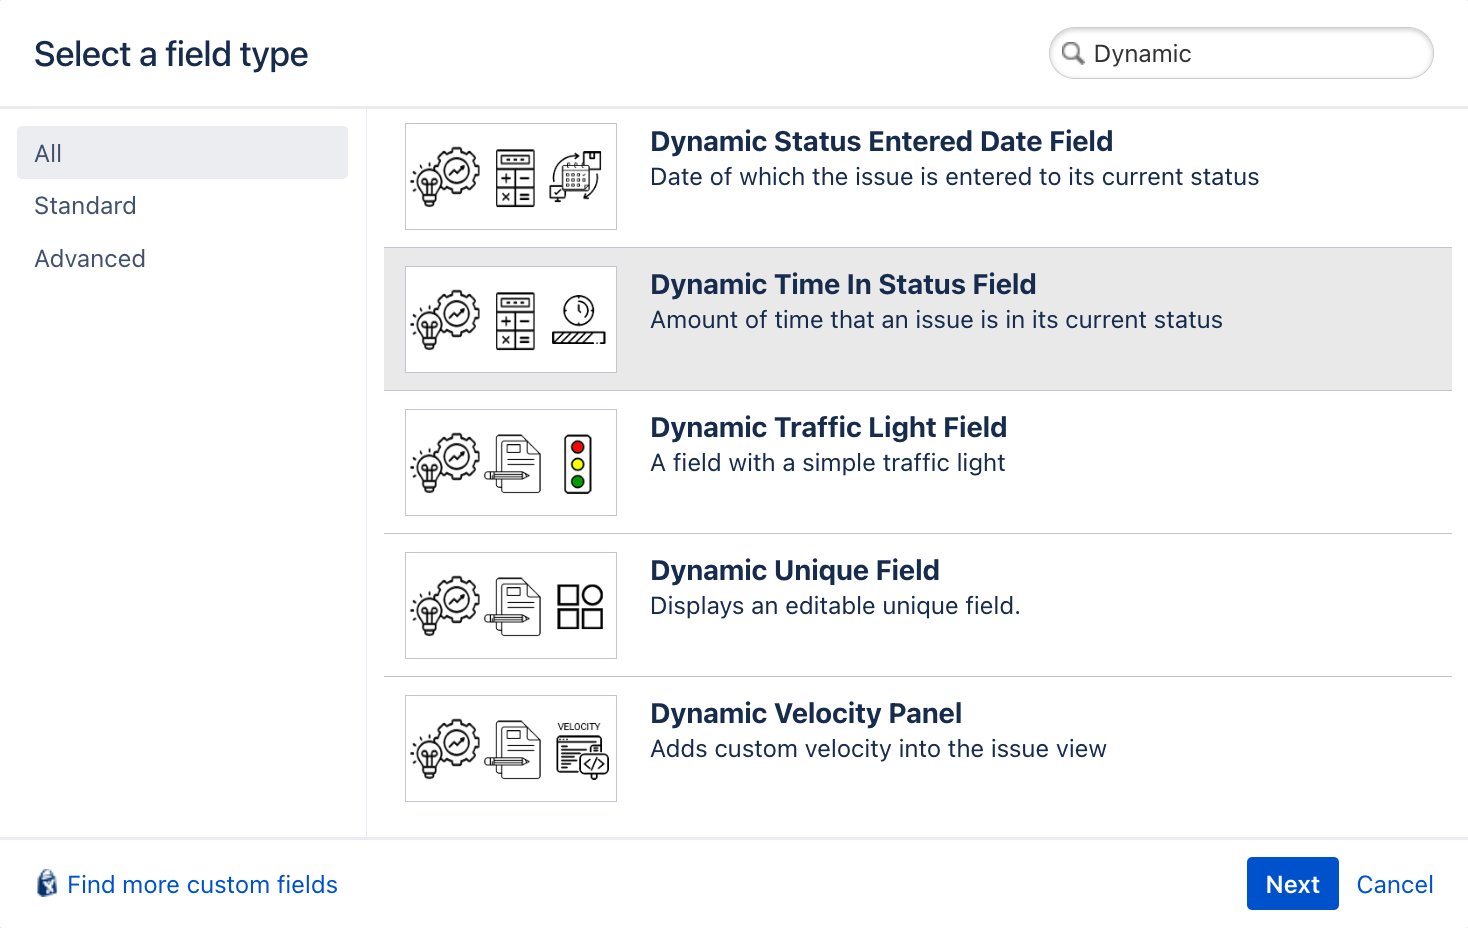Click the Velocity code panel icon
Screen dimensions: 1468x928
click(581, 750)
